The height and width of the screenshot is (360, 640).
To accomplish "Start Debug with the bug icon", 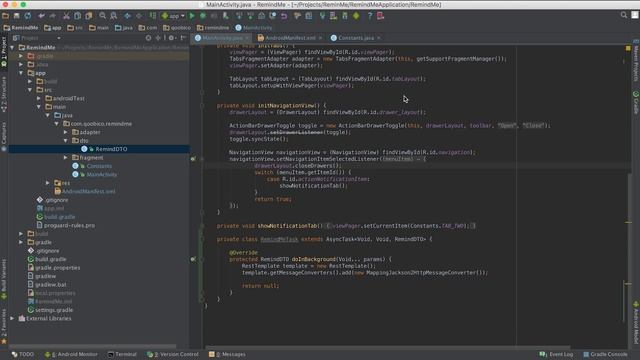I will (203, 16).
